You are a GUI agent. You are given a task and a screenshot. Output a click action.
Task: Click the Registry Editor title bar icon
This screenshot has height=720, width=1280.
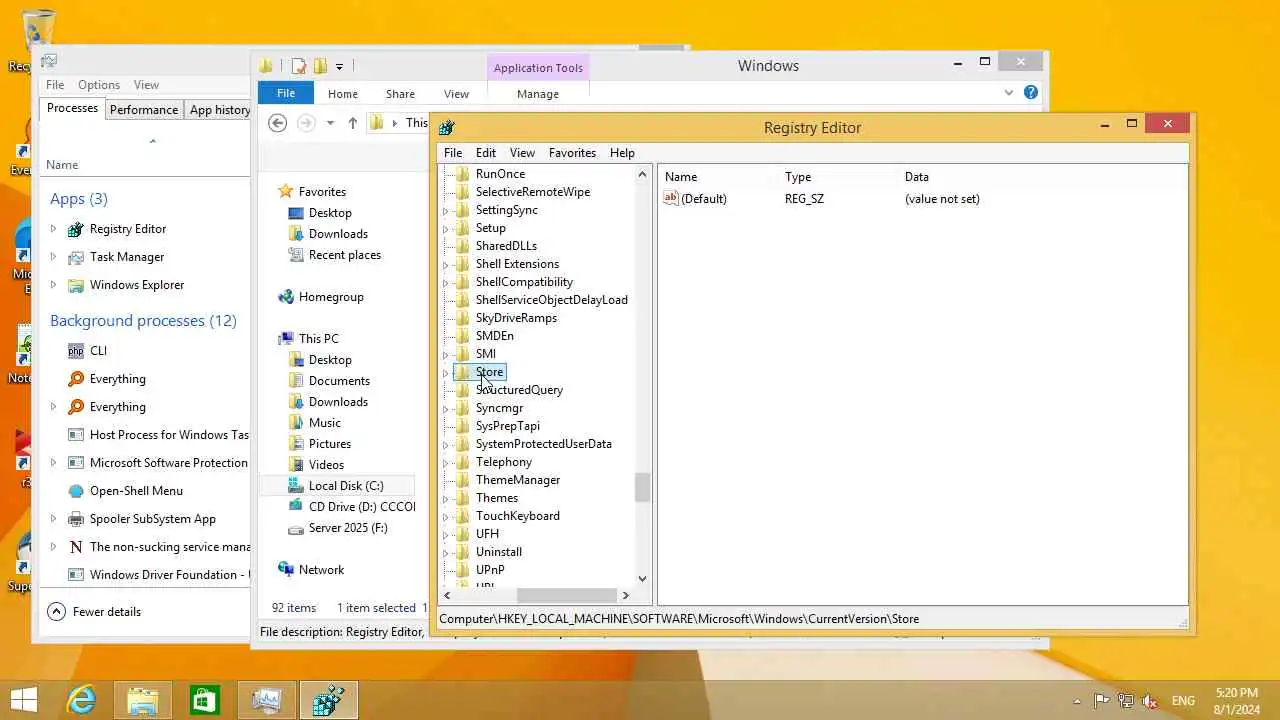tap(447, 127)
